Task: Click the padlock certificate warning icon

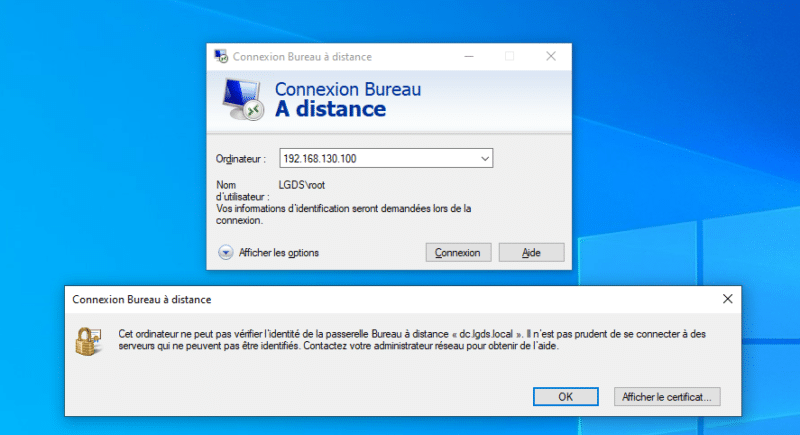Action: 89,341
